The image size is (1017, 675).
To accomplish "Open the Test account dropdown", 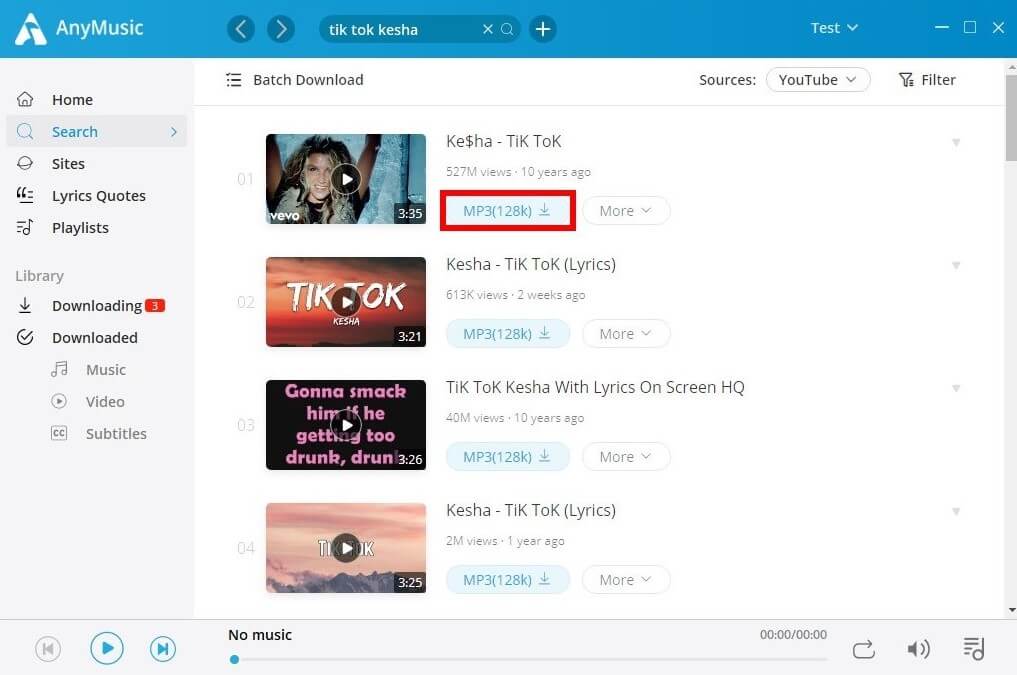I will coord(834,28).
